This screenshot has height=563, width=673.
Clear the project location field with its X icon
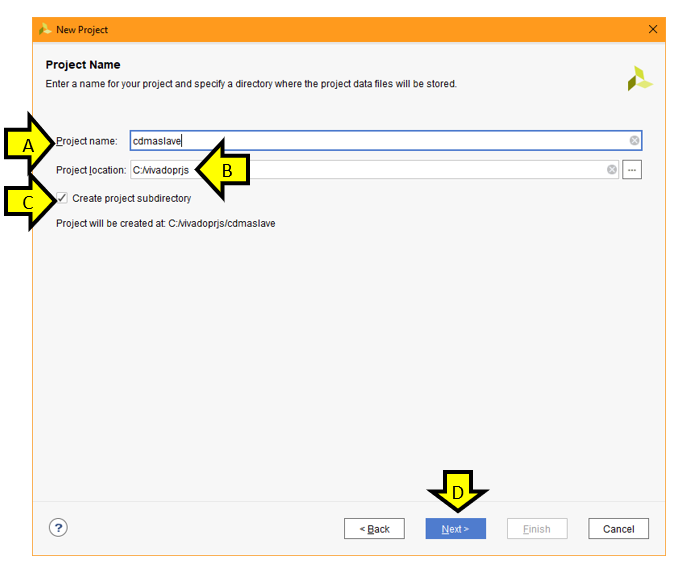point(612,170)
